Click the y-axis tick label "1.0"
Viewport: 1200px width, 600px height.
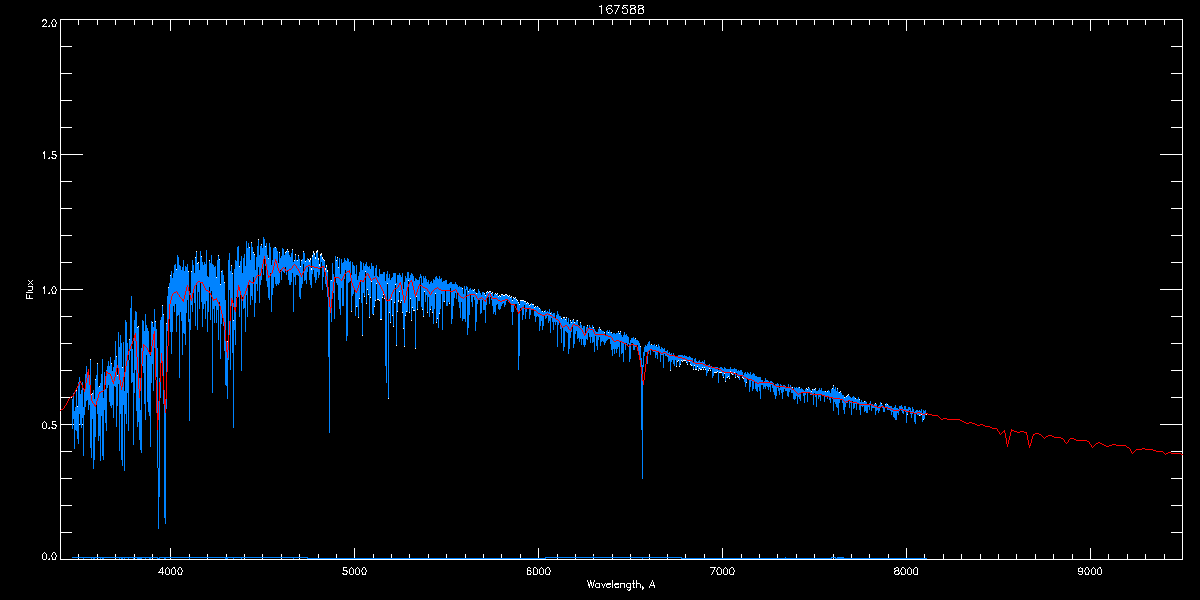pos(49,290)
